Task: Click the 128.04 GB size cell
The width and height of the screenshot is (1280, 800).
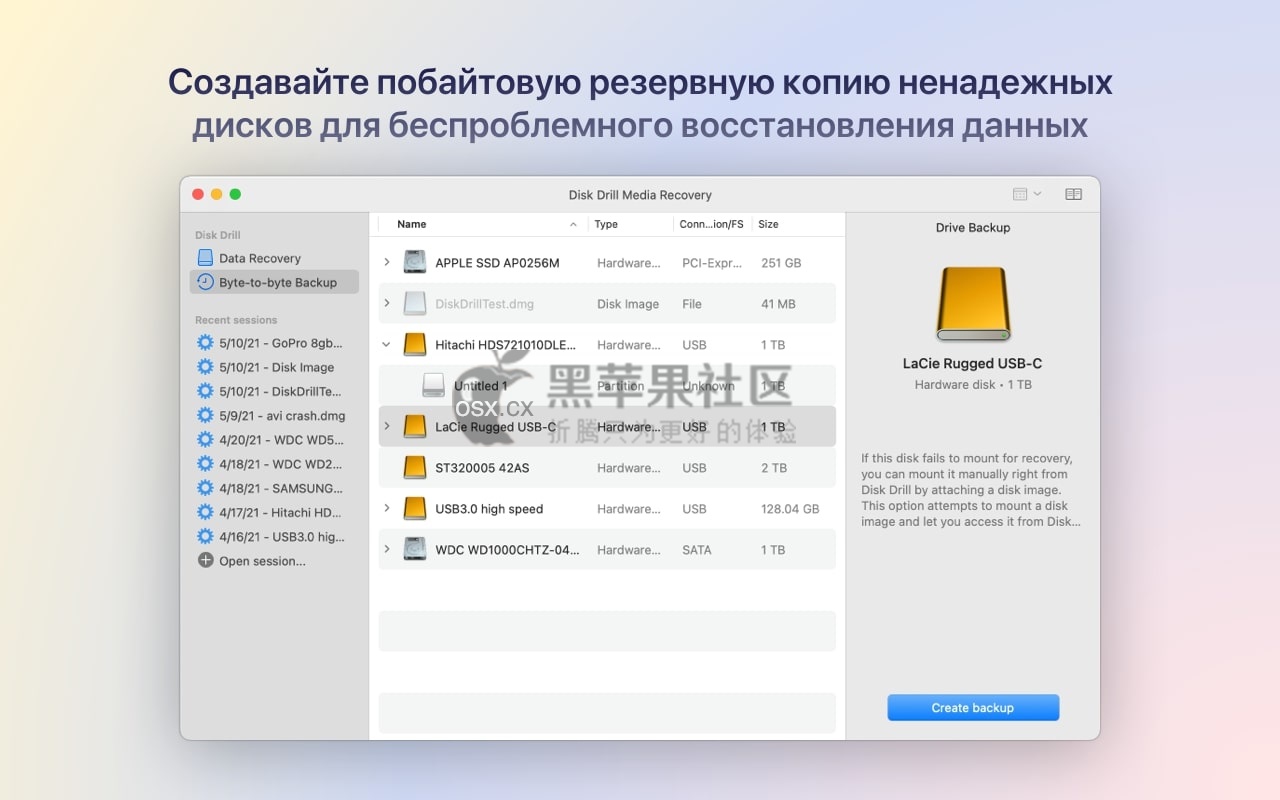Action: (790, 509)
